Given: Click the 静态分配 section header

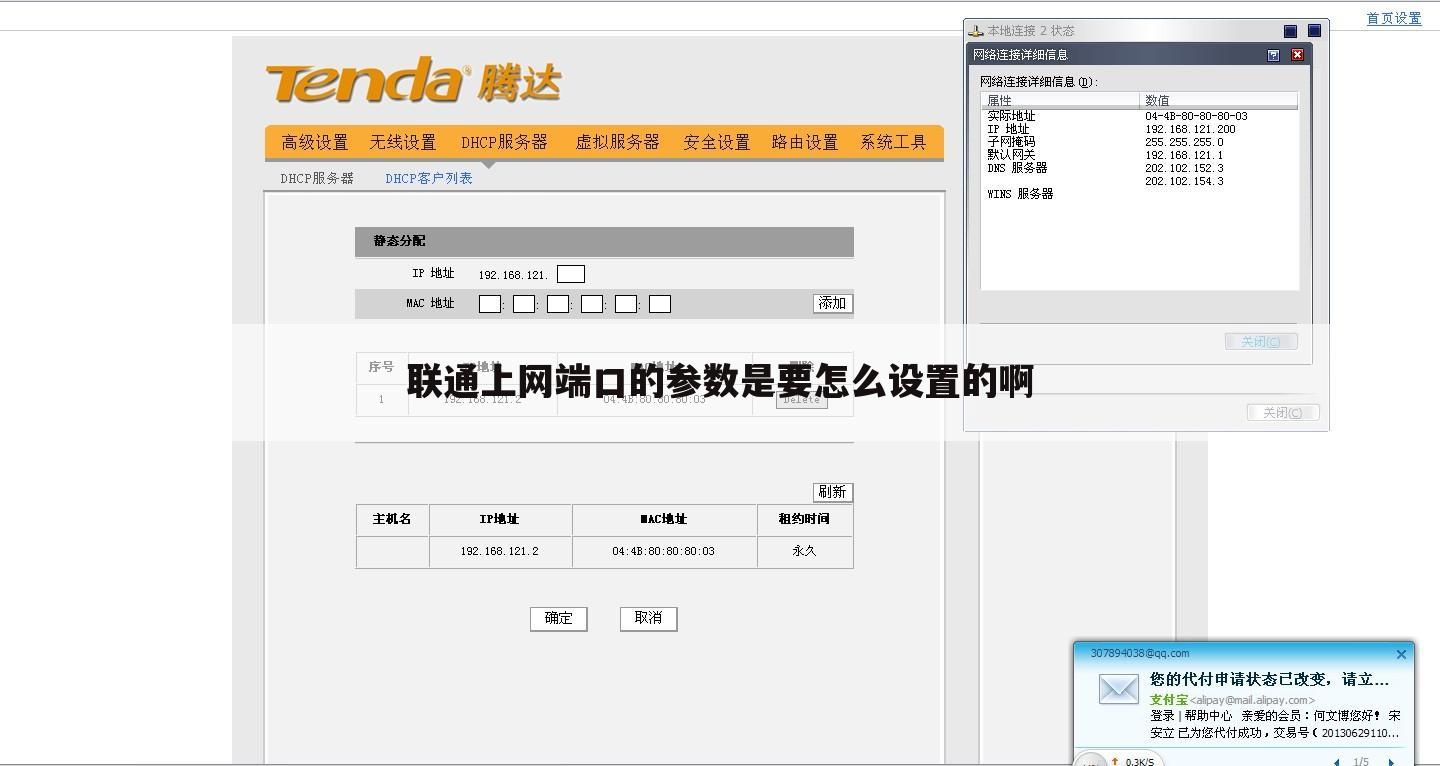Looking at the screenshot, I should click(x=604, y=241).
